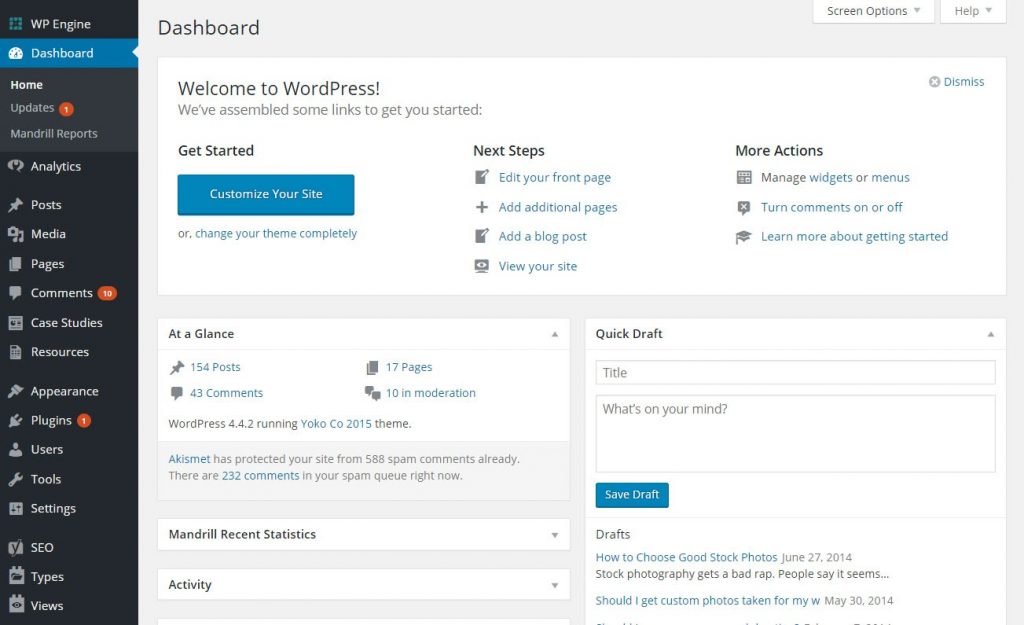Select the Media library icon
Screen dimensions: 1024x625
tap(15, 234)
